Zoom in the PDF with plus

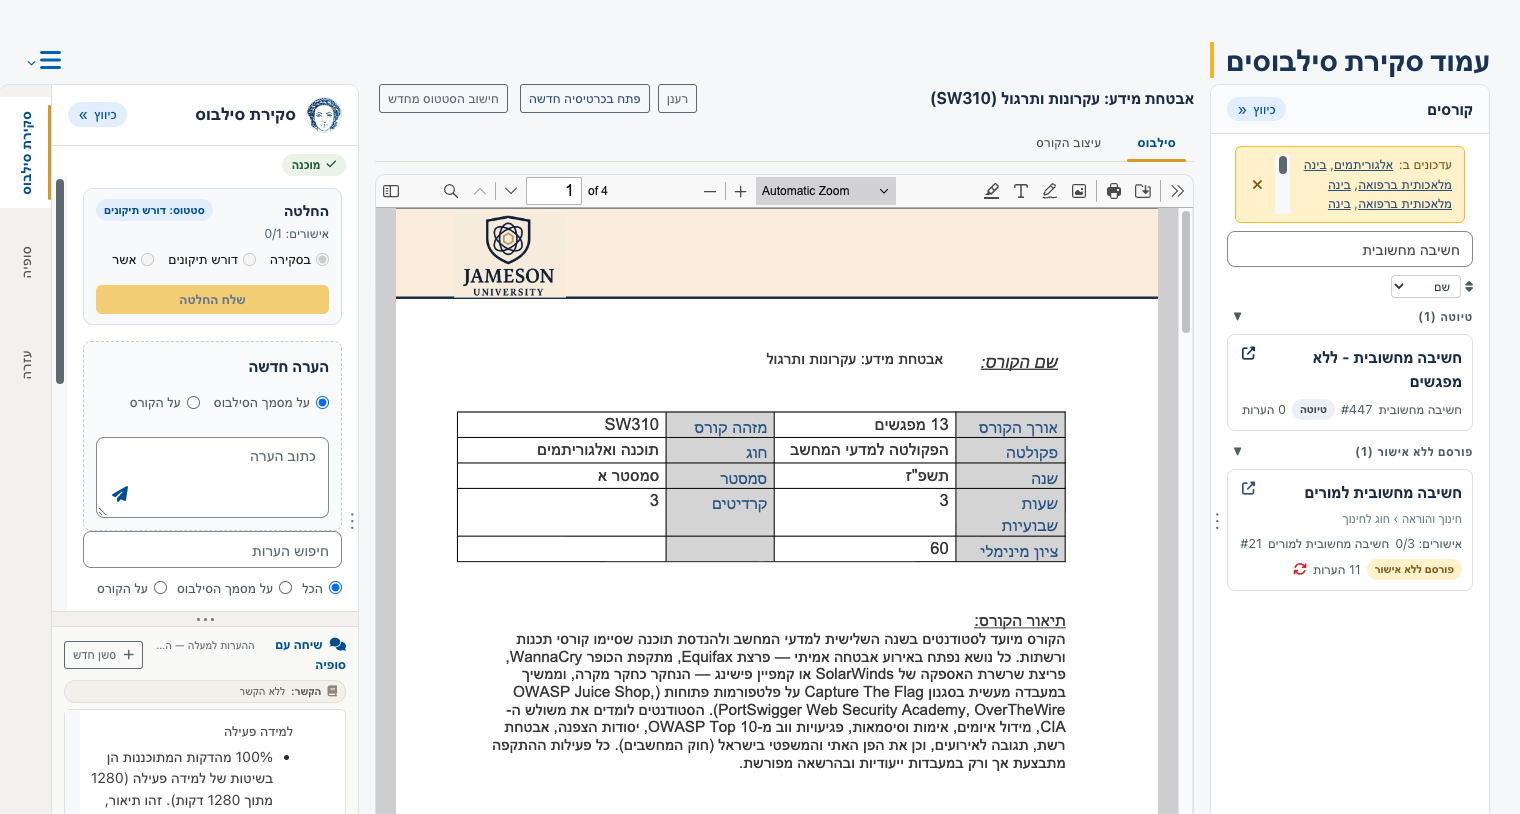pos(740,191)
